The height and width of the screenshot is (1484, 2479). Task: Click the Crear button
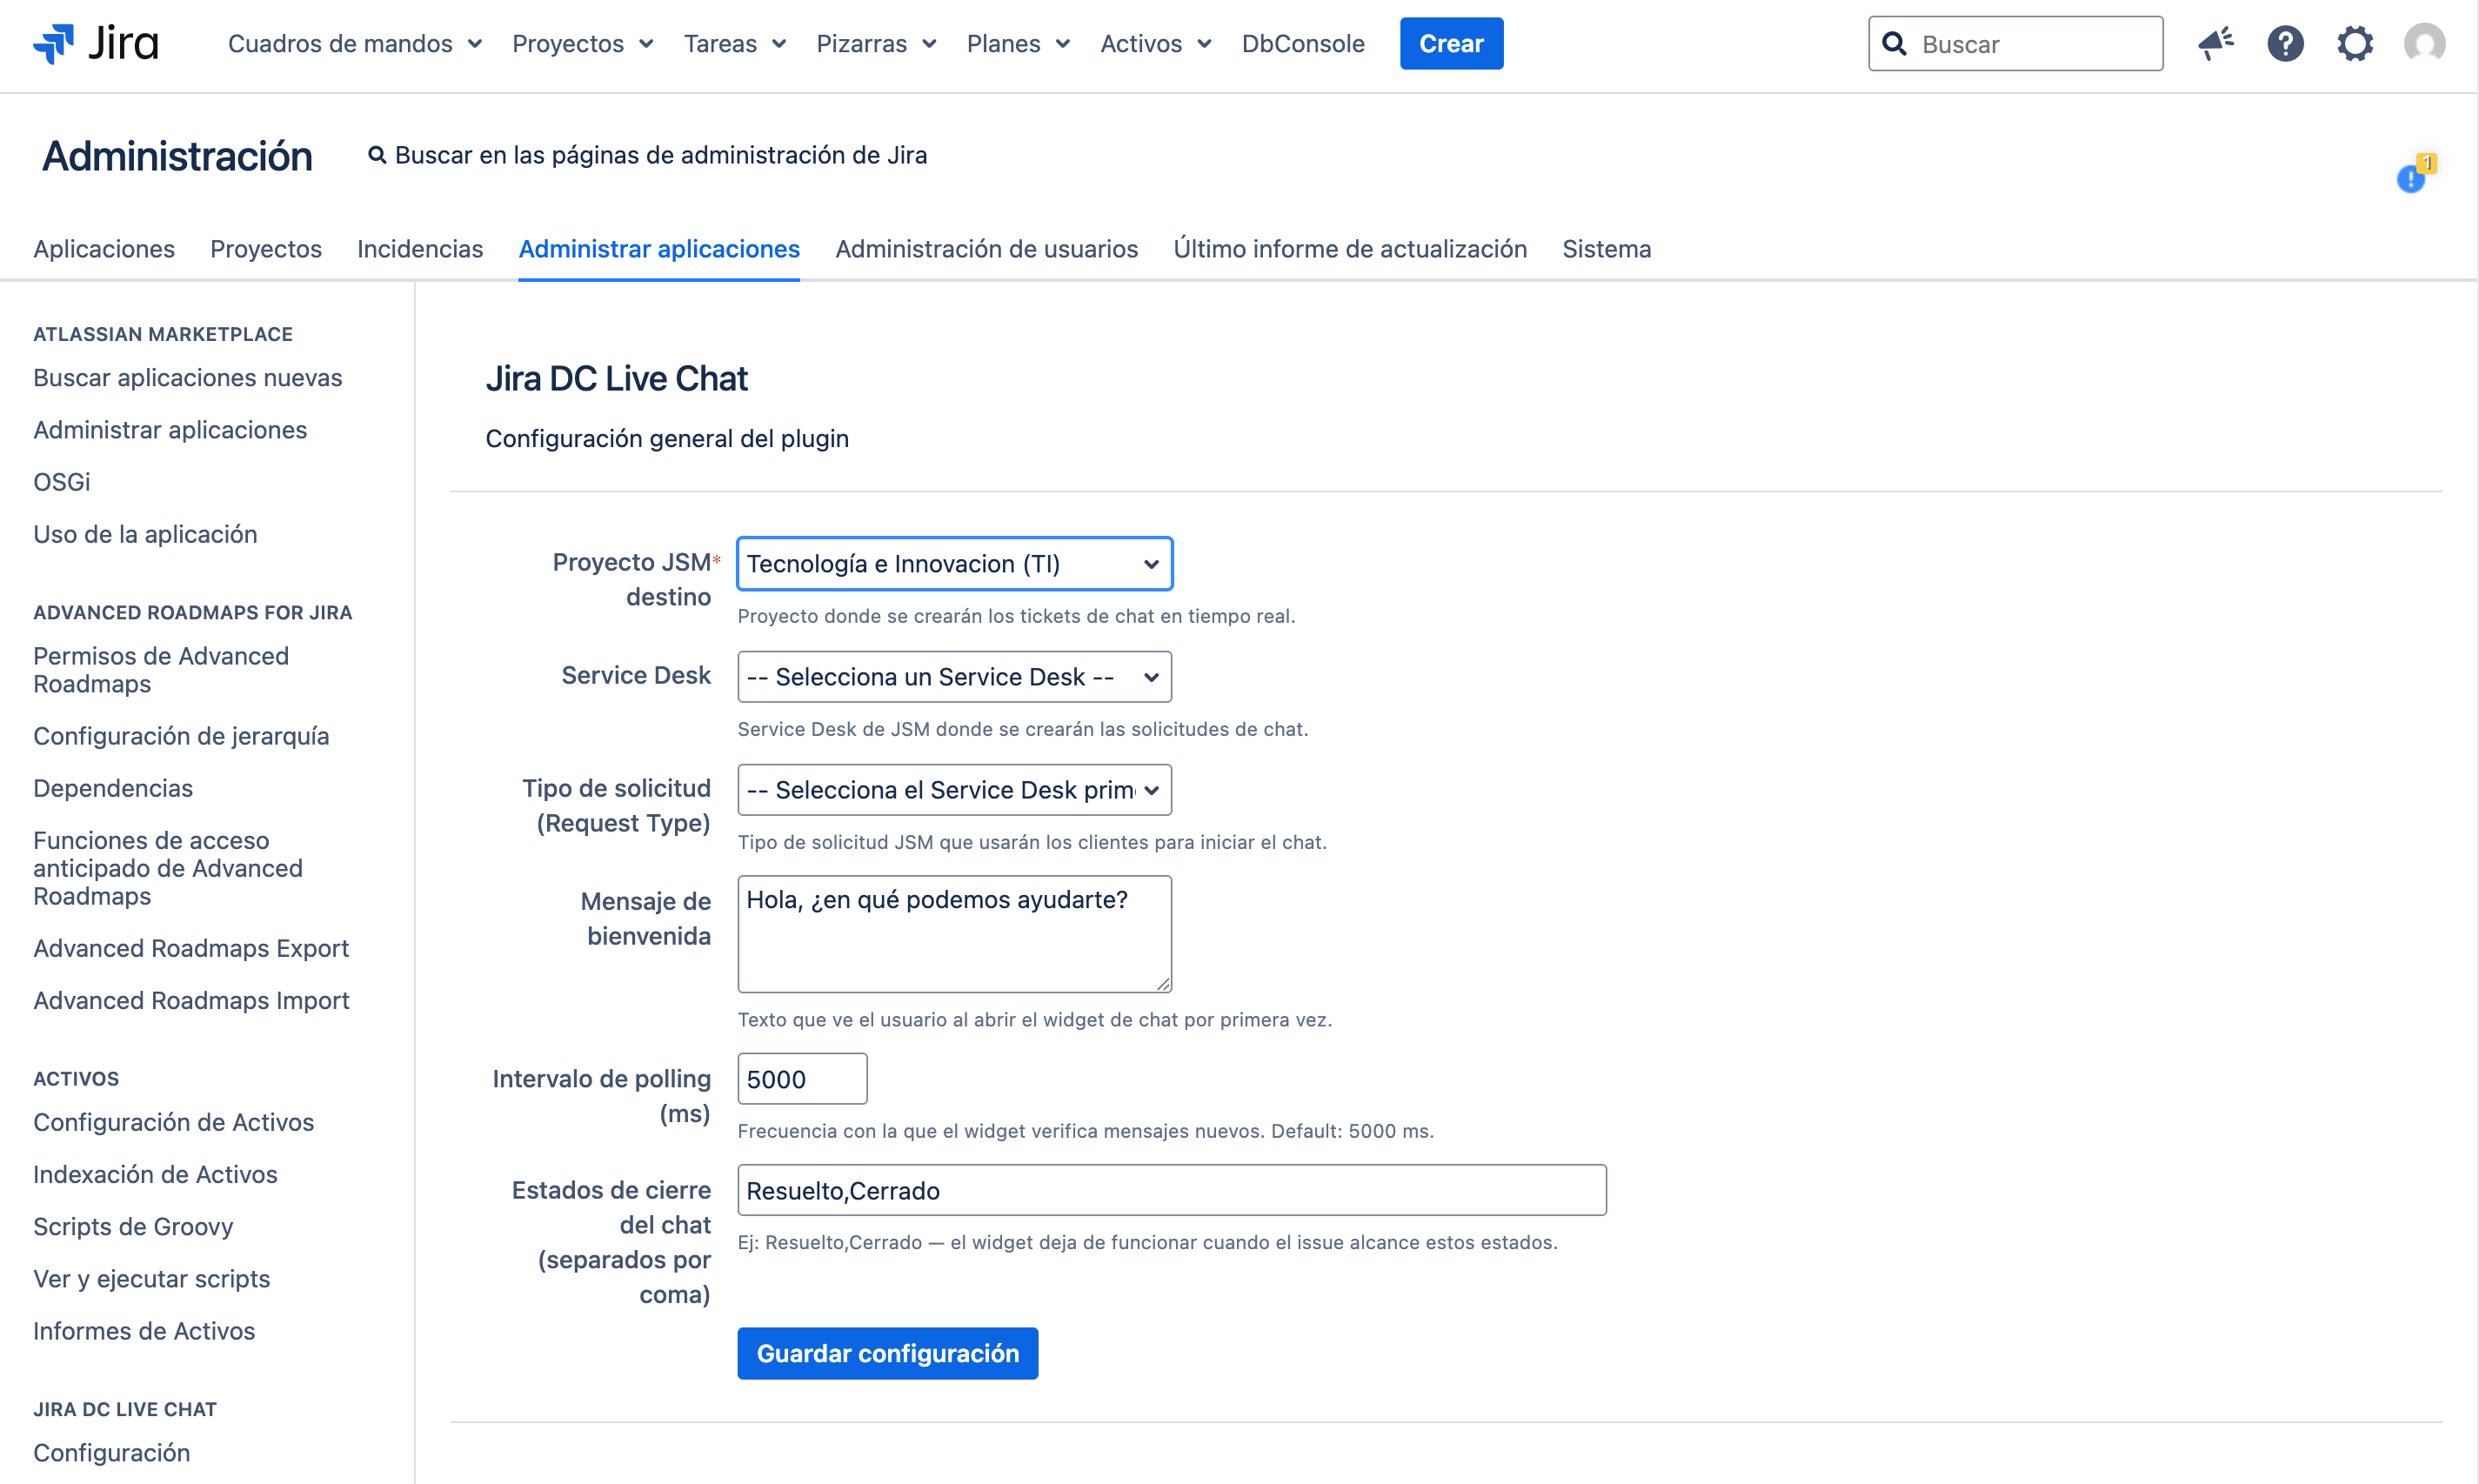click(1451, 43)
